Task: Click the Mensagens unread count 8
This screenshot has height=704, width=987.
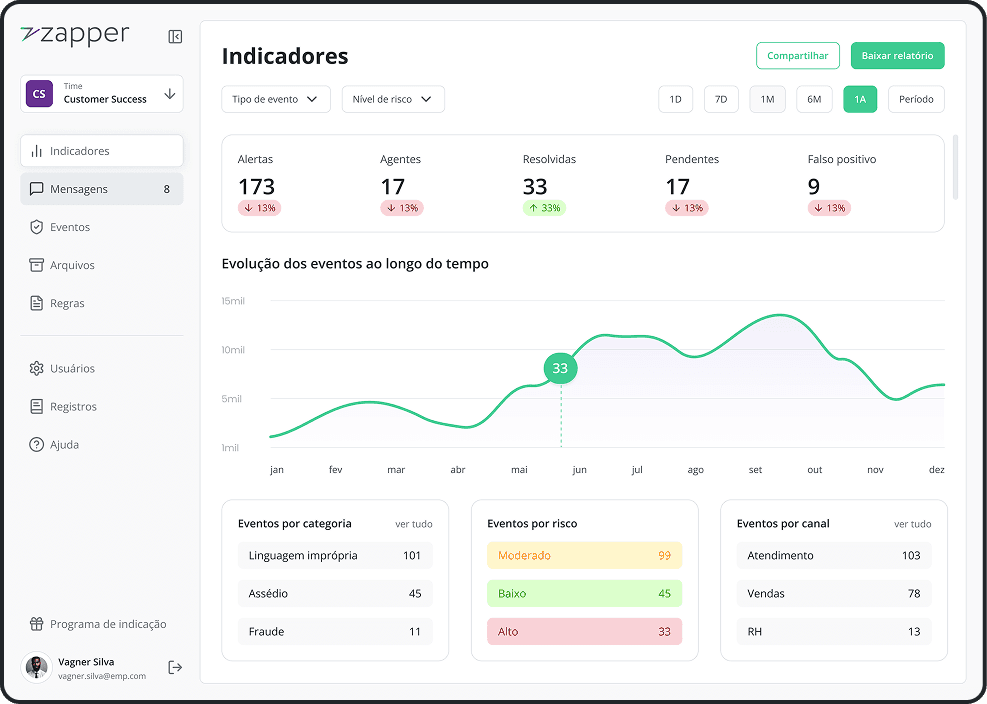Action: (x=166, y=189)
